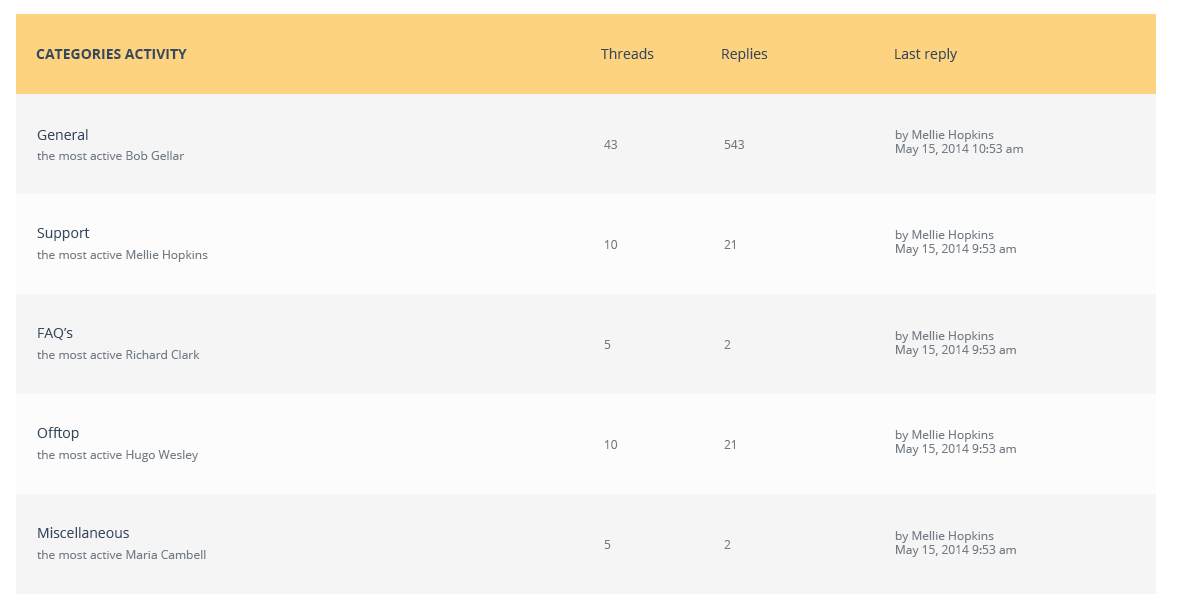
Task: Click 543 replies count in General row
Action: click(x=734, y=144)
